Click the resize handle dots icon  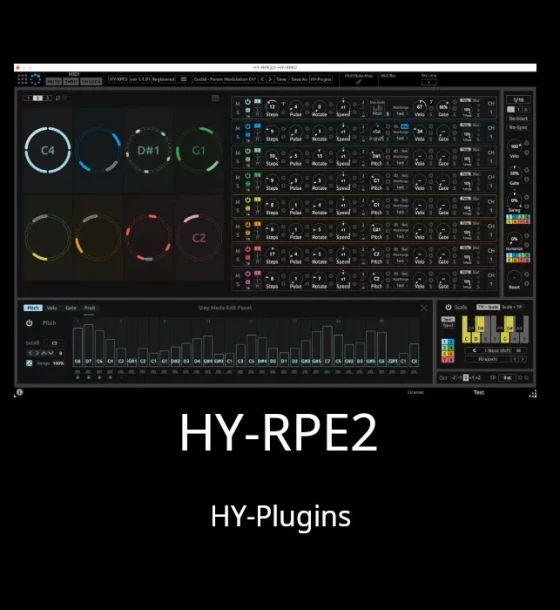[533, 394]
